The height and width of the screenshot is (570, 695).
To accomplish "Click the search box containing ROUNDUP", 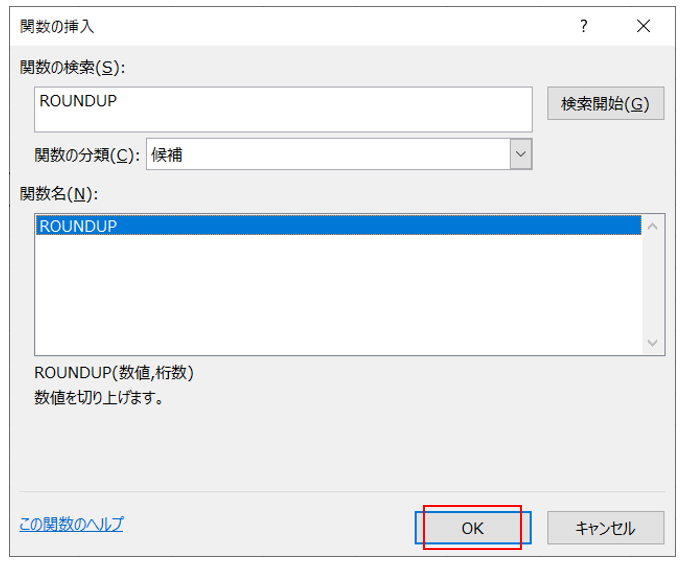I will (283, 109).
